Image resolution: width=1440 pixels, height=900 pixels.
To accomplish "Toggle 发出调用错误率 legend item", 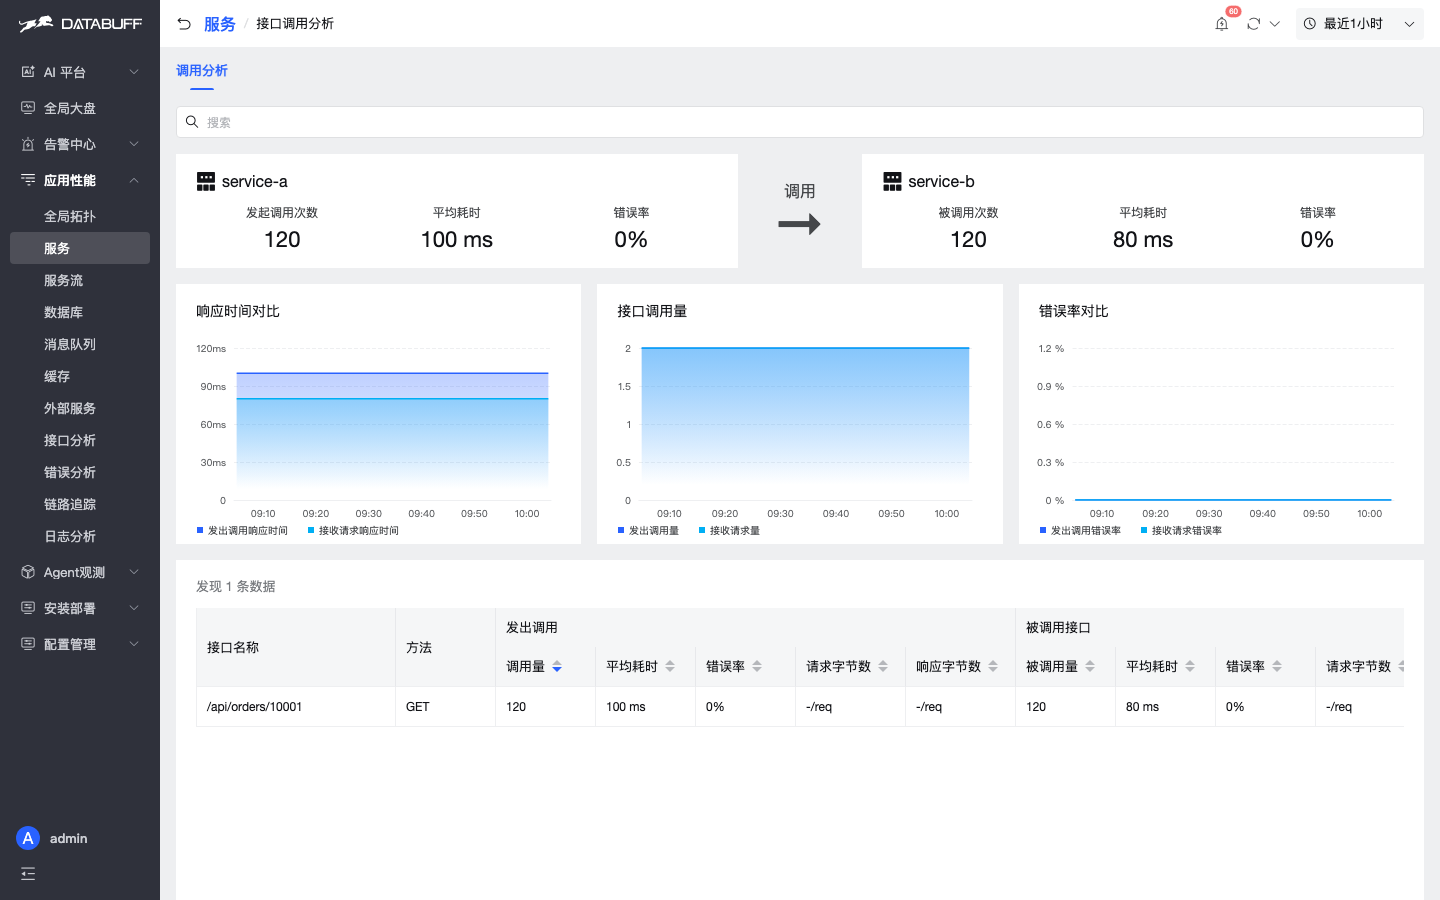I will tap(1080, 531).
